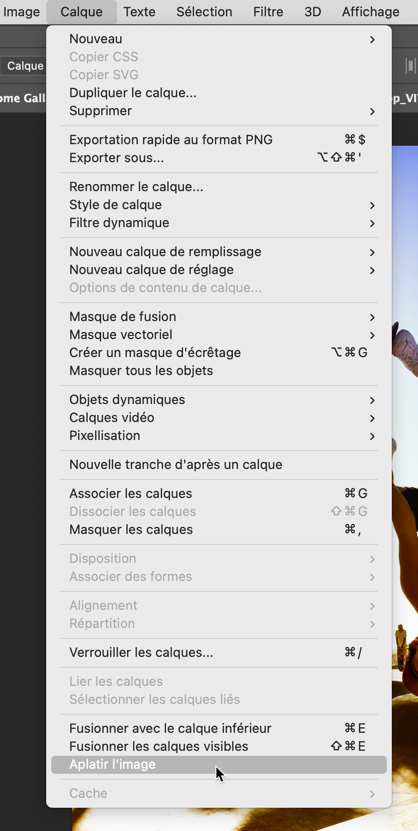Click Fusionner les calques visibles
418x831 pixels.
pos(219,746)
